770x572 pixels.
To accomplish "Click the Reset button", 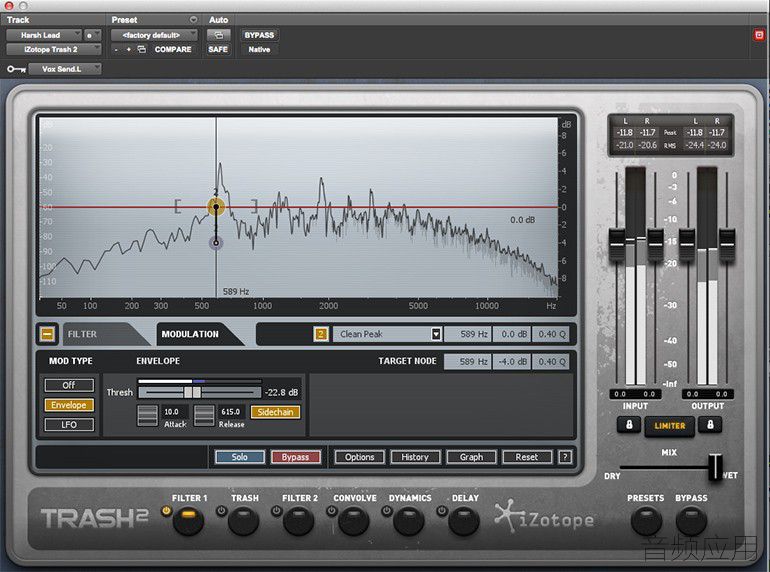I will click(x=527, y=457).
